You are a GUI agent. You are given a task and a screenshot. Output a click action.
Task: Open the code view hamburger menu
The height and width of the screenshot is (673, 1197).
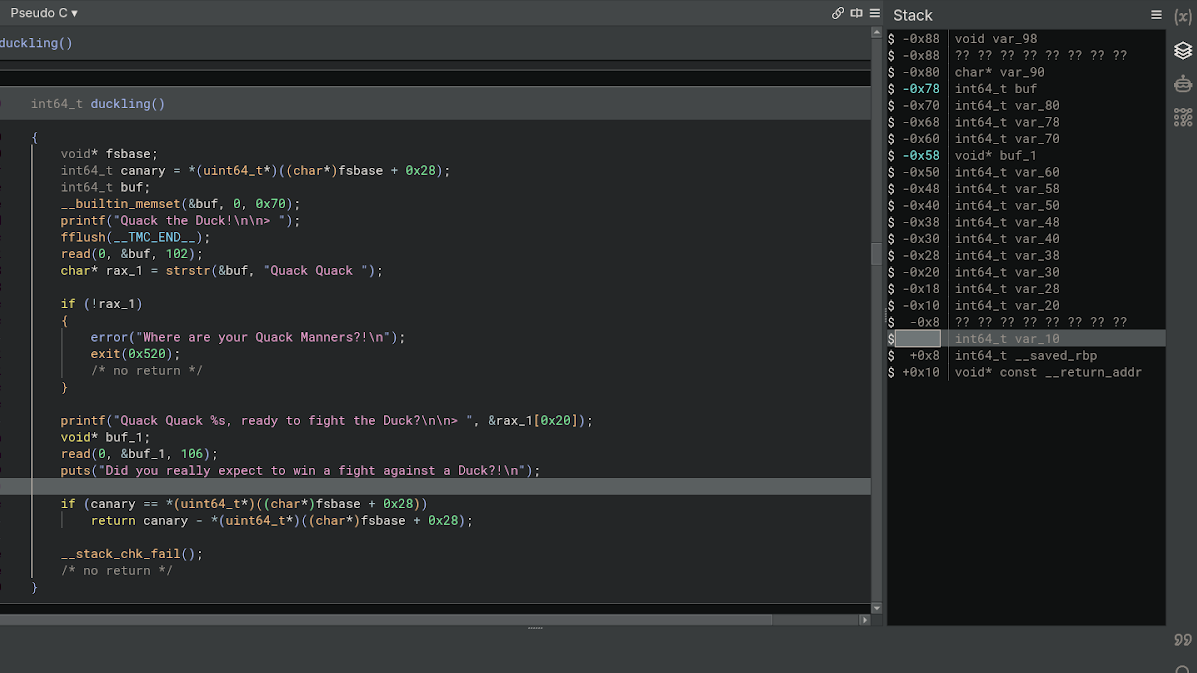coord(875,13)
